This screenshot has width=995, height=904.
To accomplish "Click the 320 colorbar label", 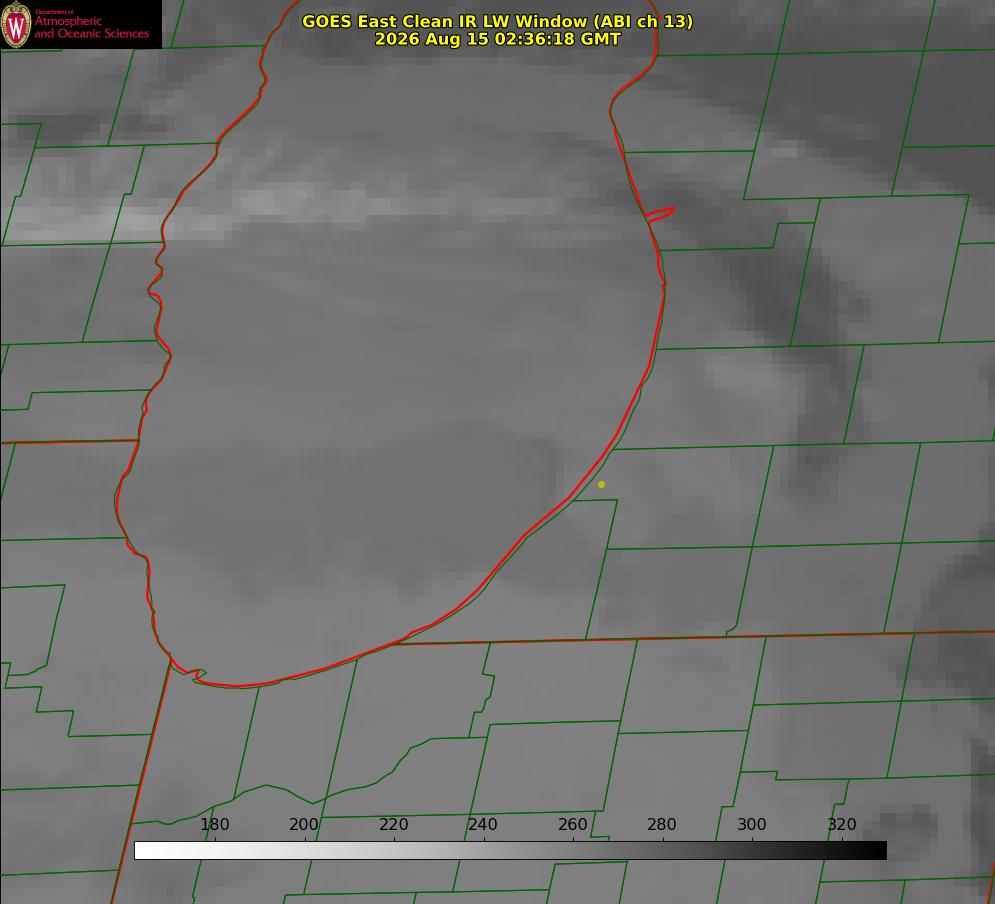I will (842, 824).
